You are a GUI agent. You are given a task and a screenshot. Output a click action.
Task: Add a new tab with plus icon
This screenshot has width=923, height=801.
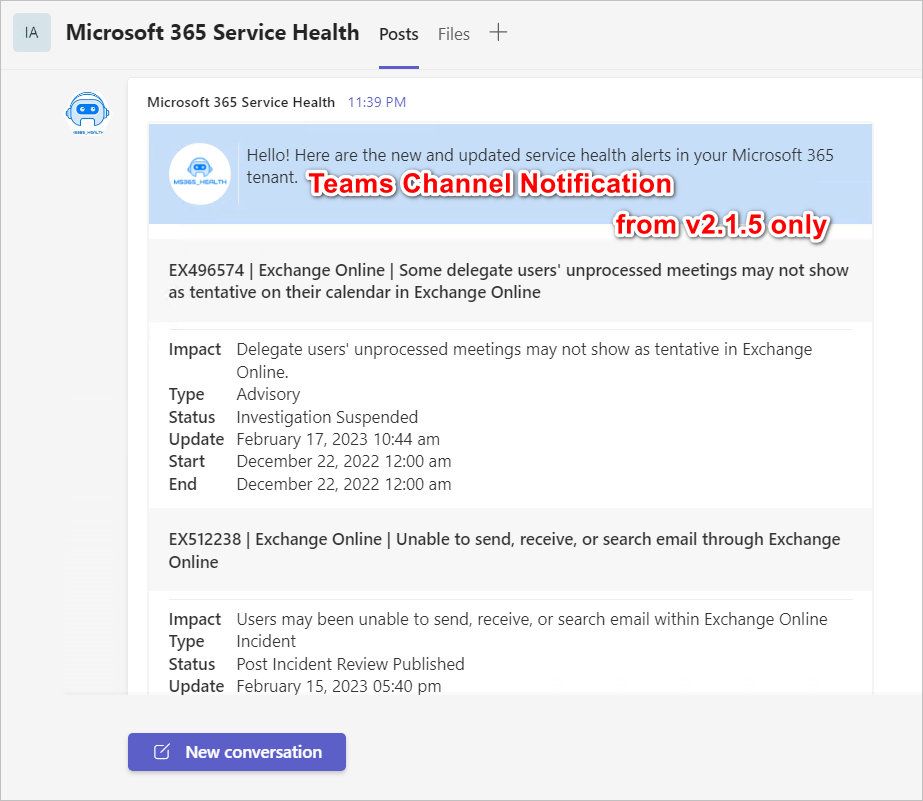[498, 32]
